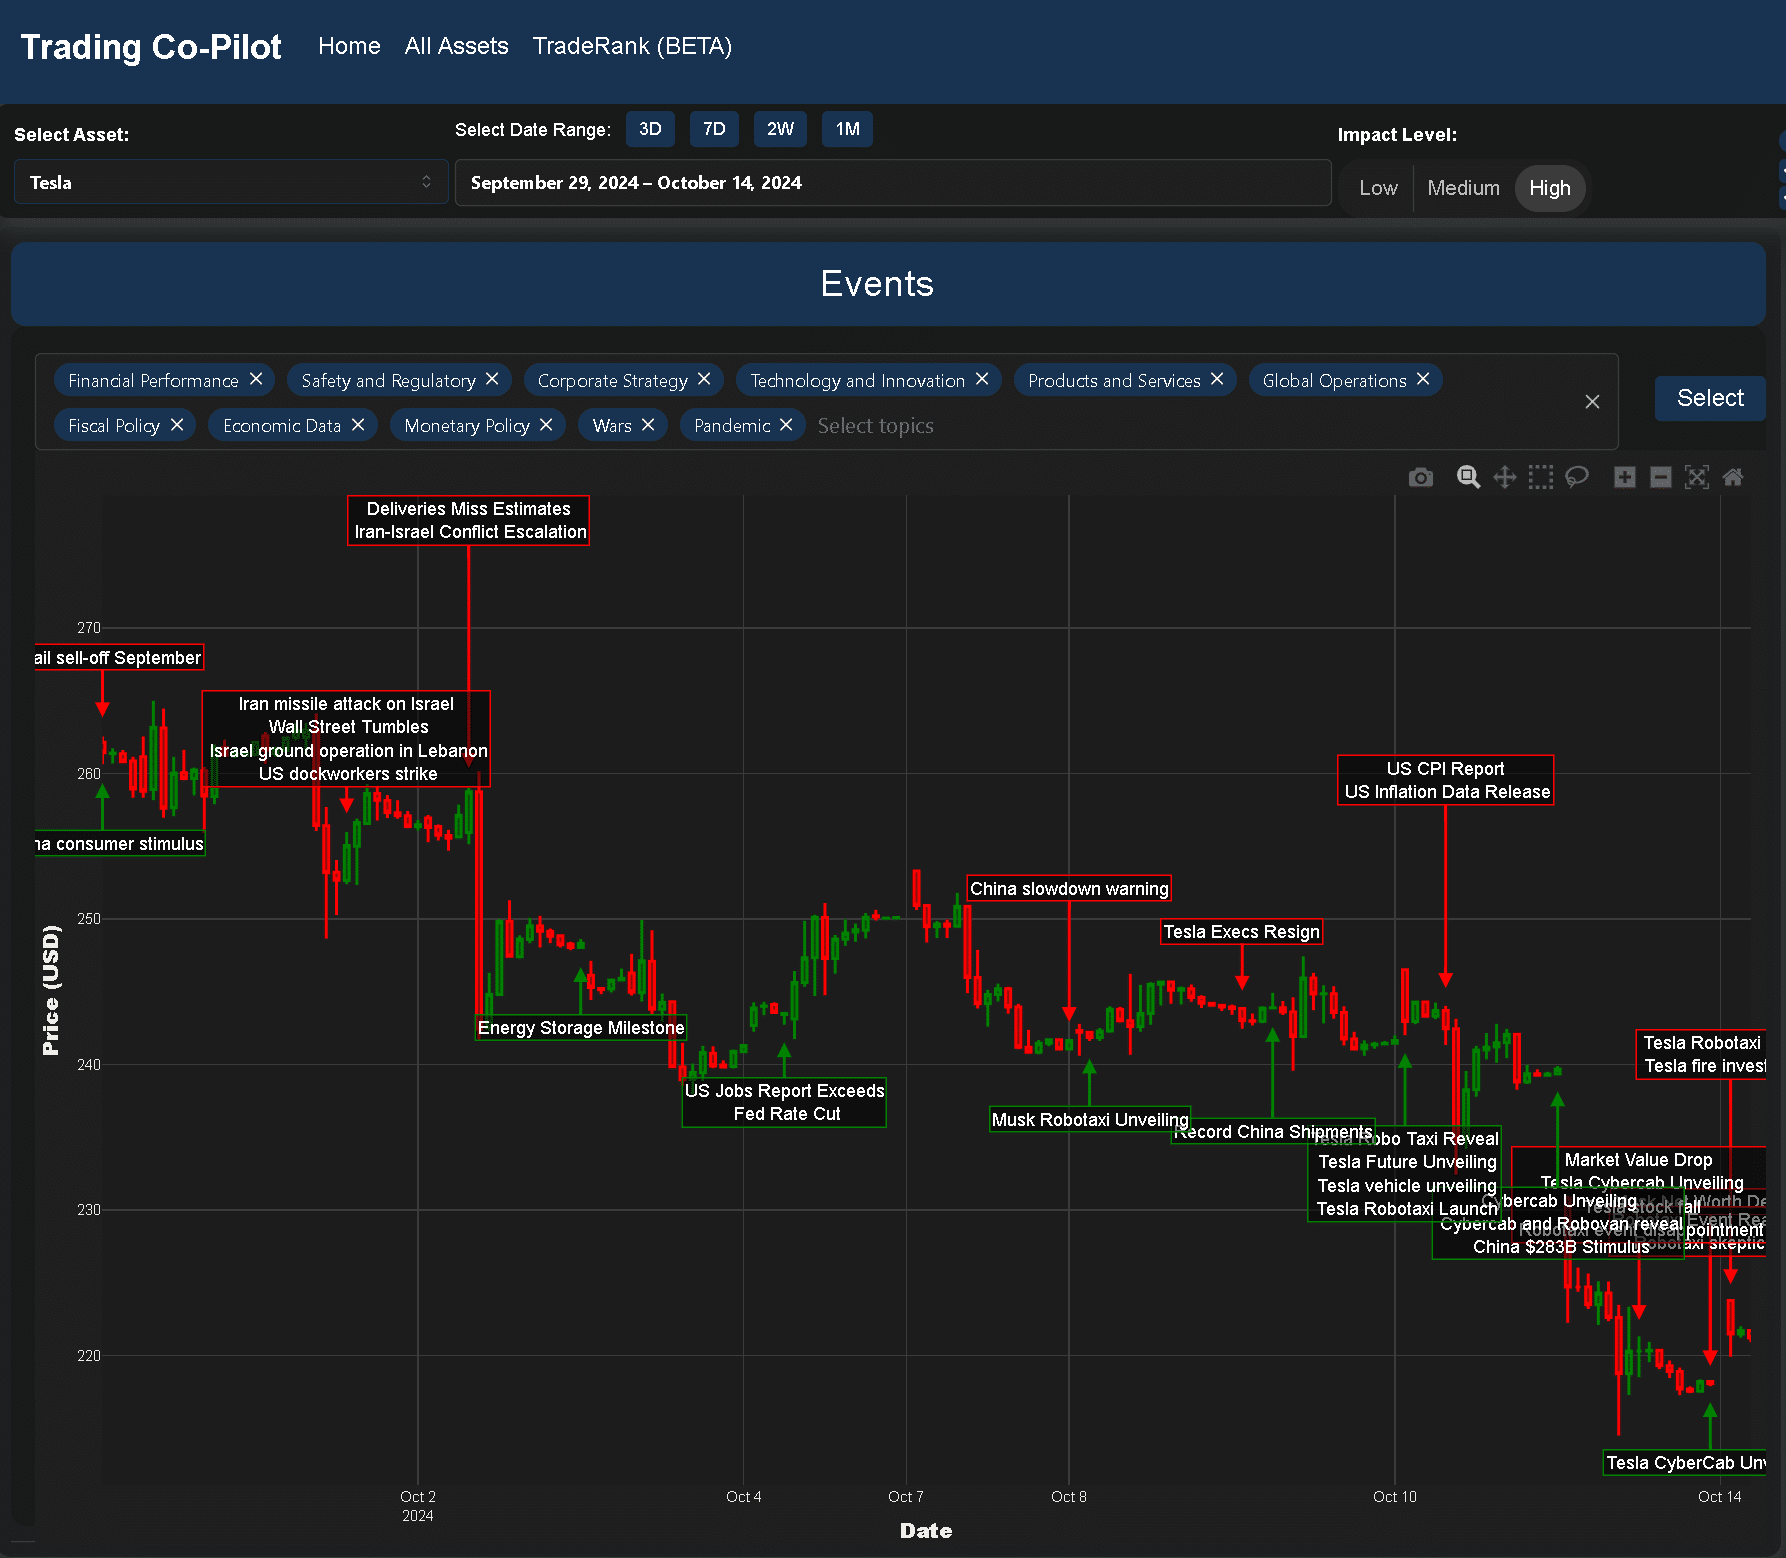Open All Assets page
Viewport: 1786px width, 1558px height.
pyautogui.click(x=456, y=46)
